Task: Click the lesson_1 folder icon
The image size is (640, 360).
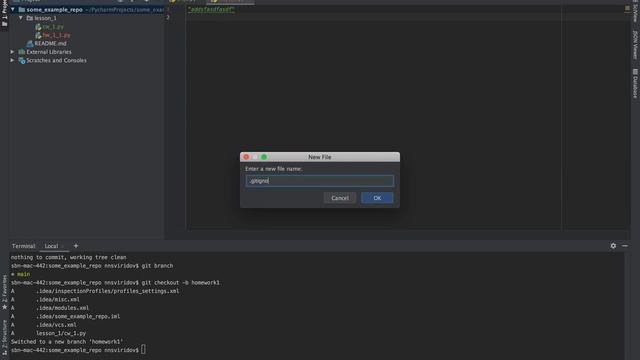Action: [x=30, y=18]
